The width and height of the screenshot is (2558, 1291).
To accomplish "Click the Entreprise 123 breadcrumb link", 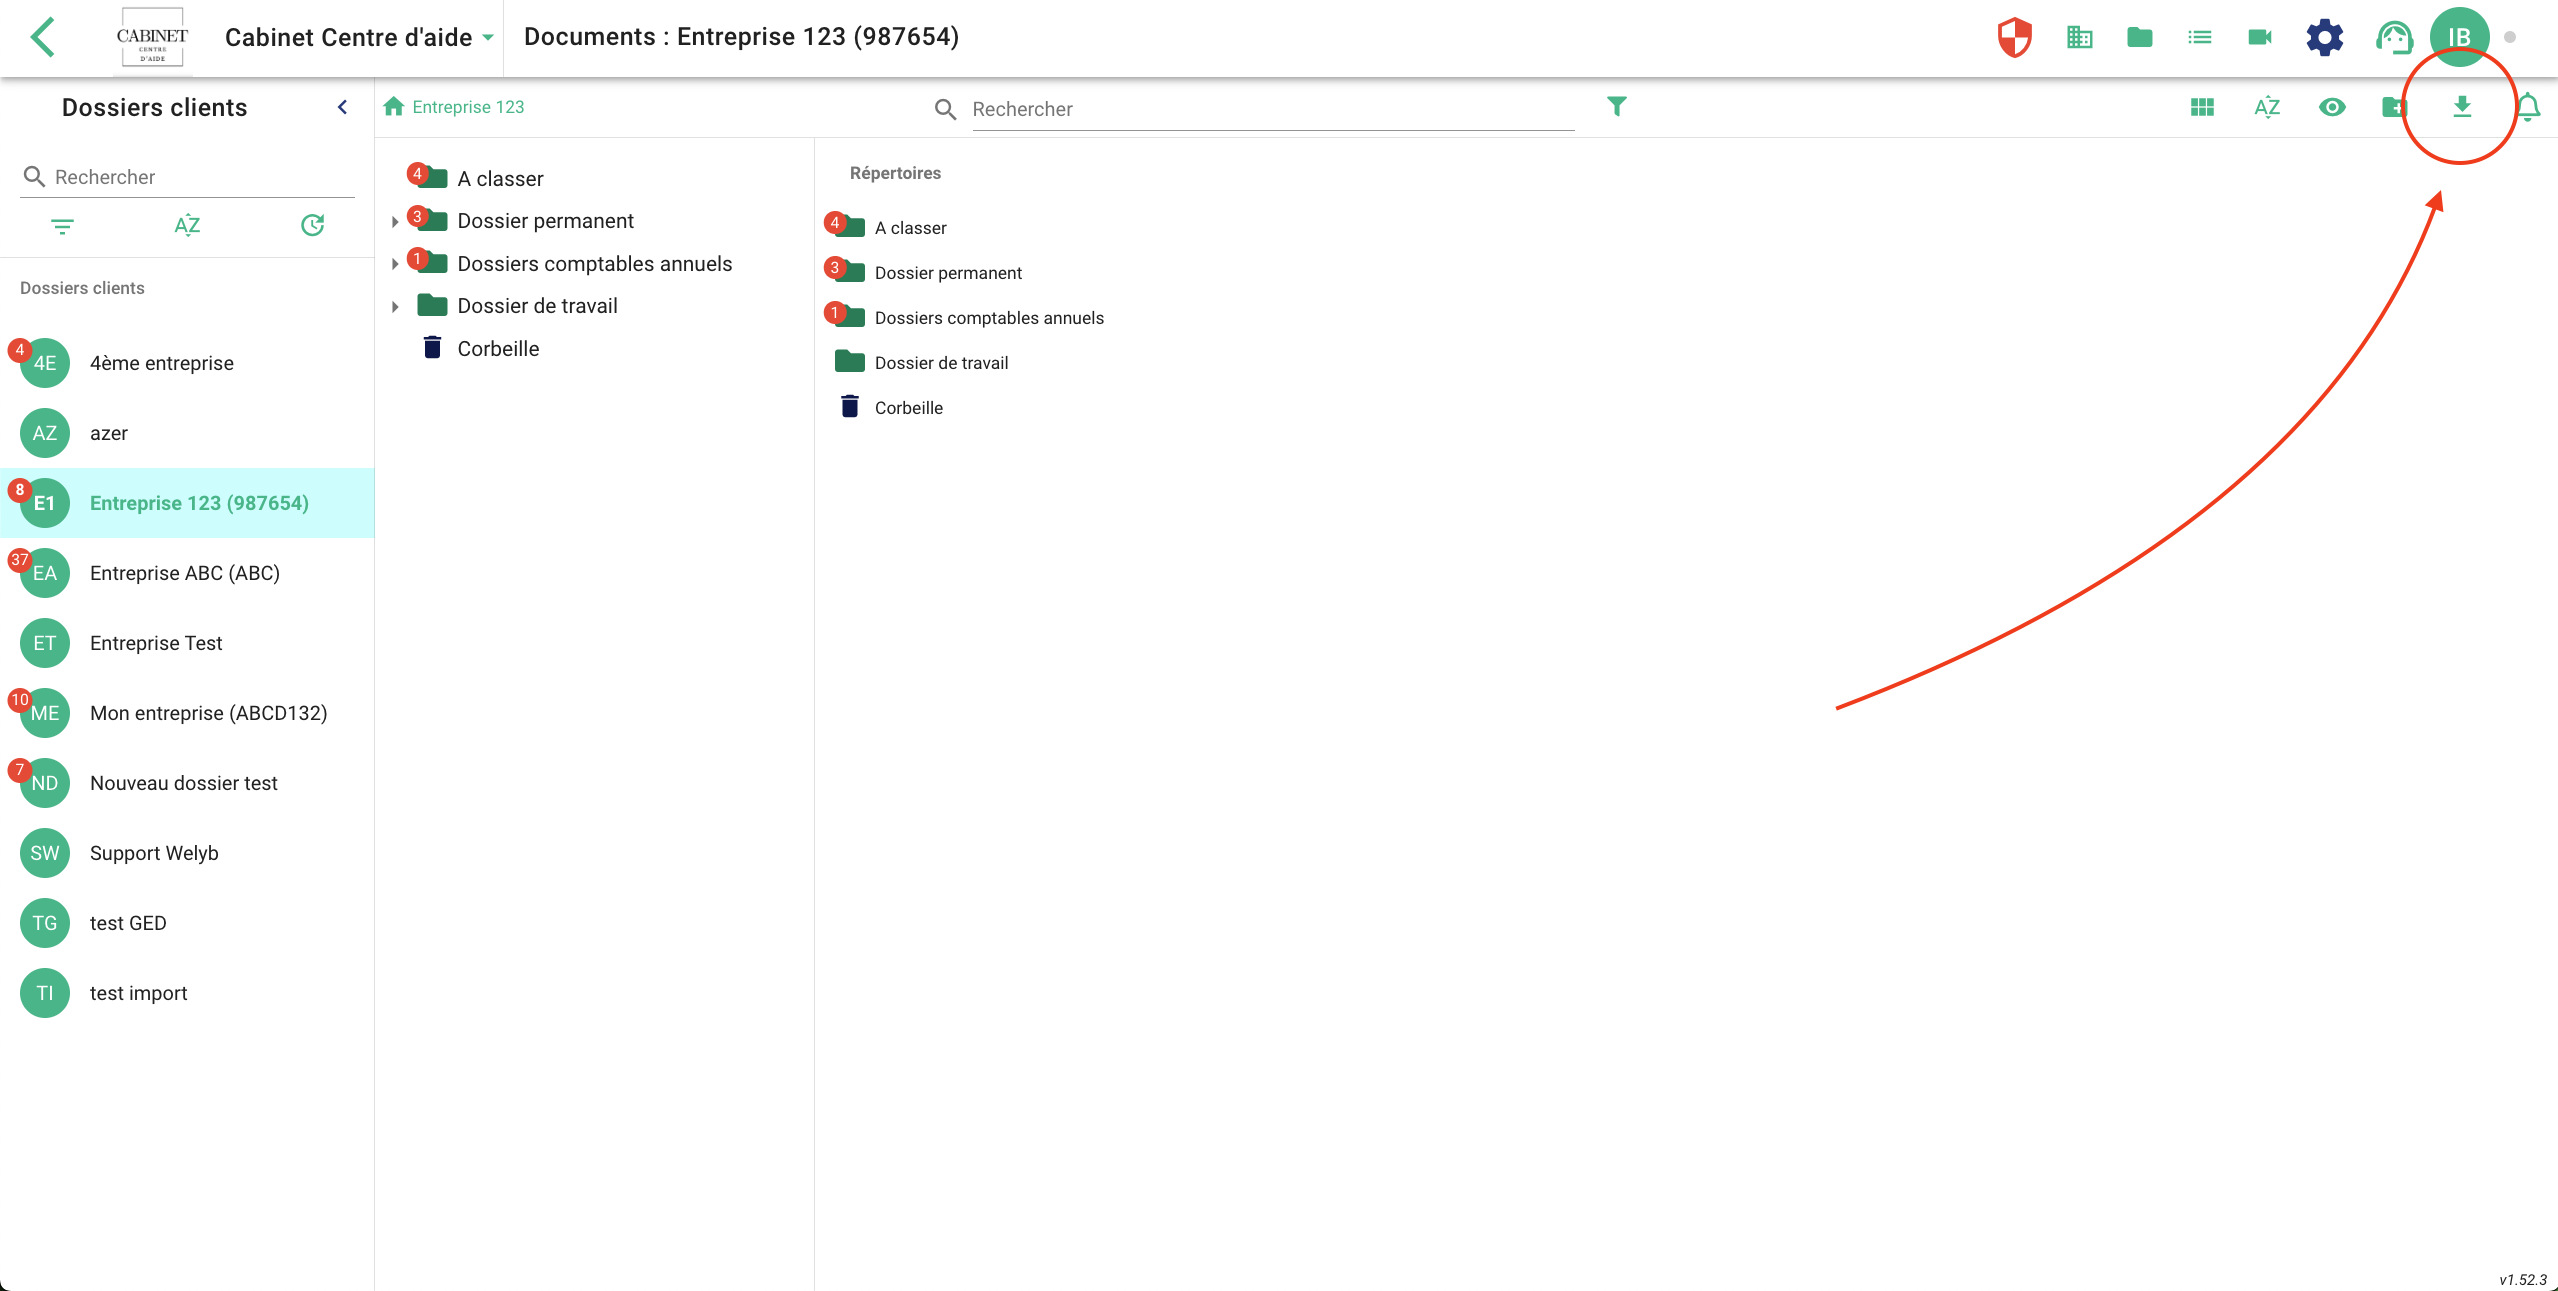I will point(468,107).
